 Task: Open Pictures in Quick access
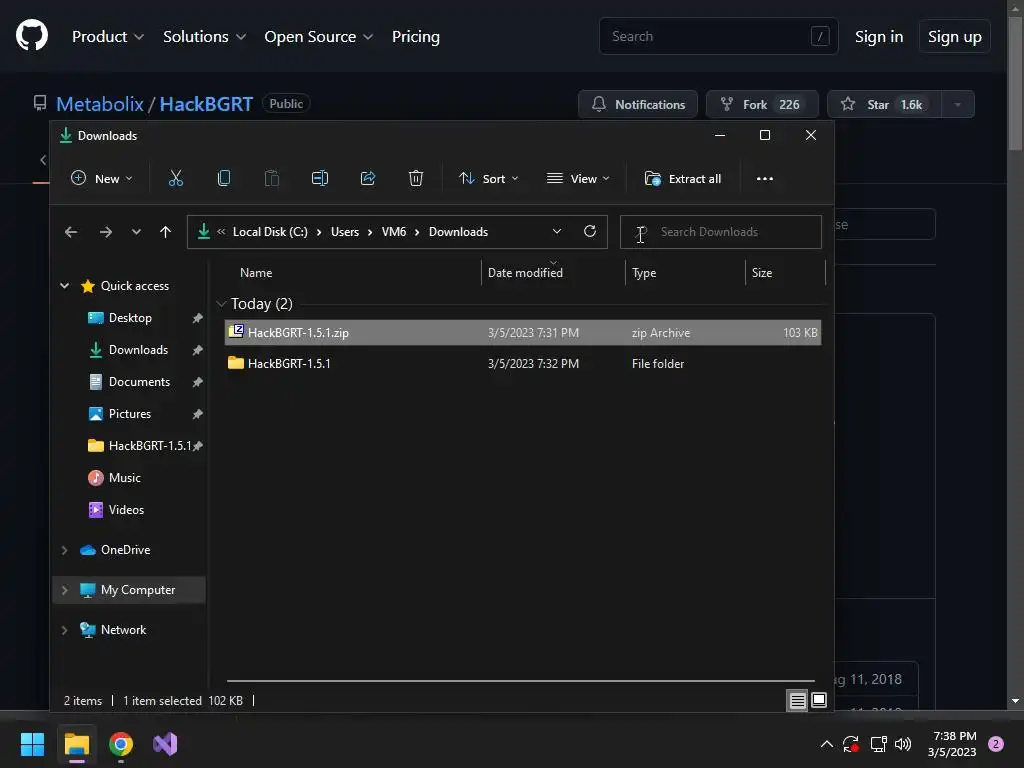tap(129, 413)
